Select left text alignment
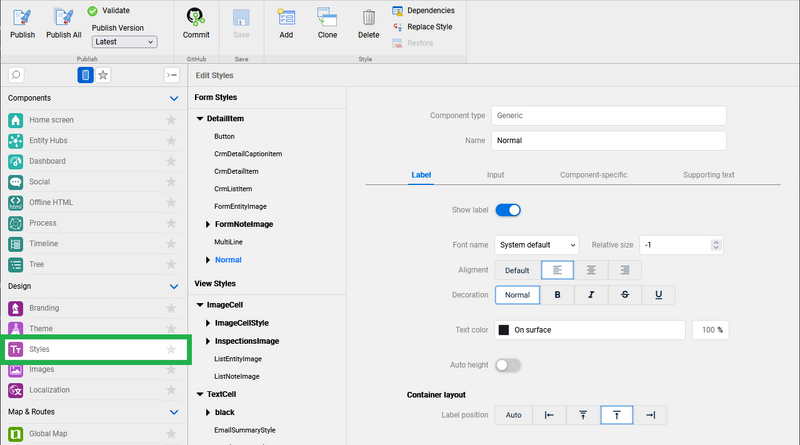This screenshot has height=445, width=800. [x=557, y=270]
